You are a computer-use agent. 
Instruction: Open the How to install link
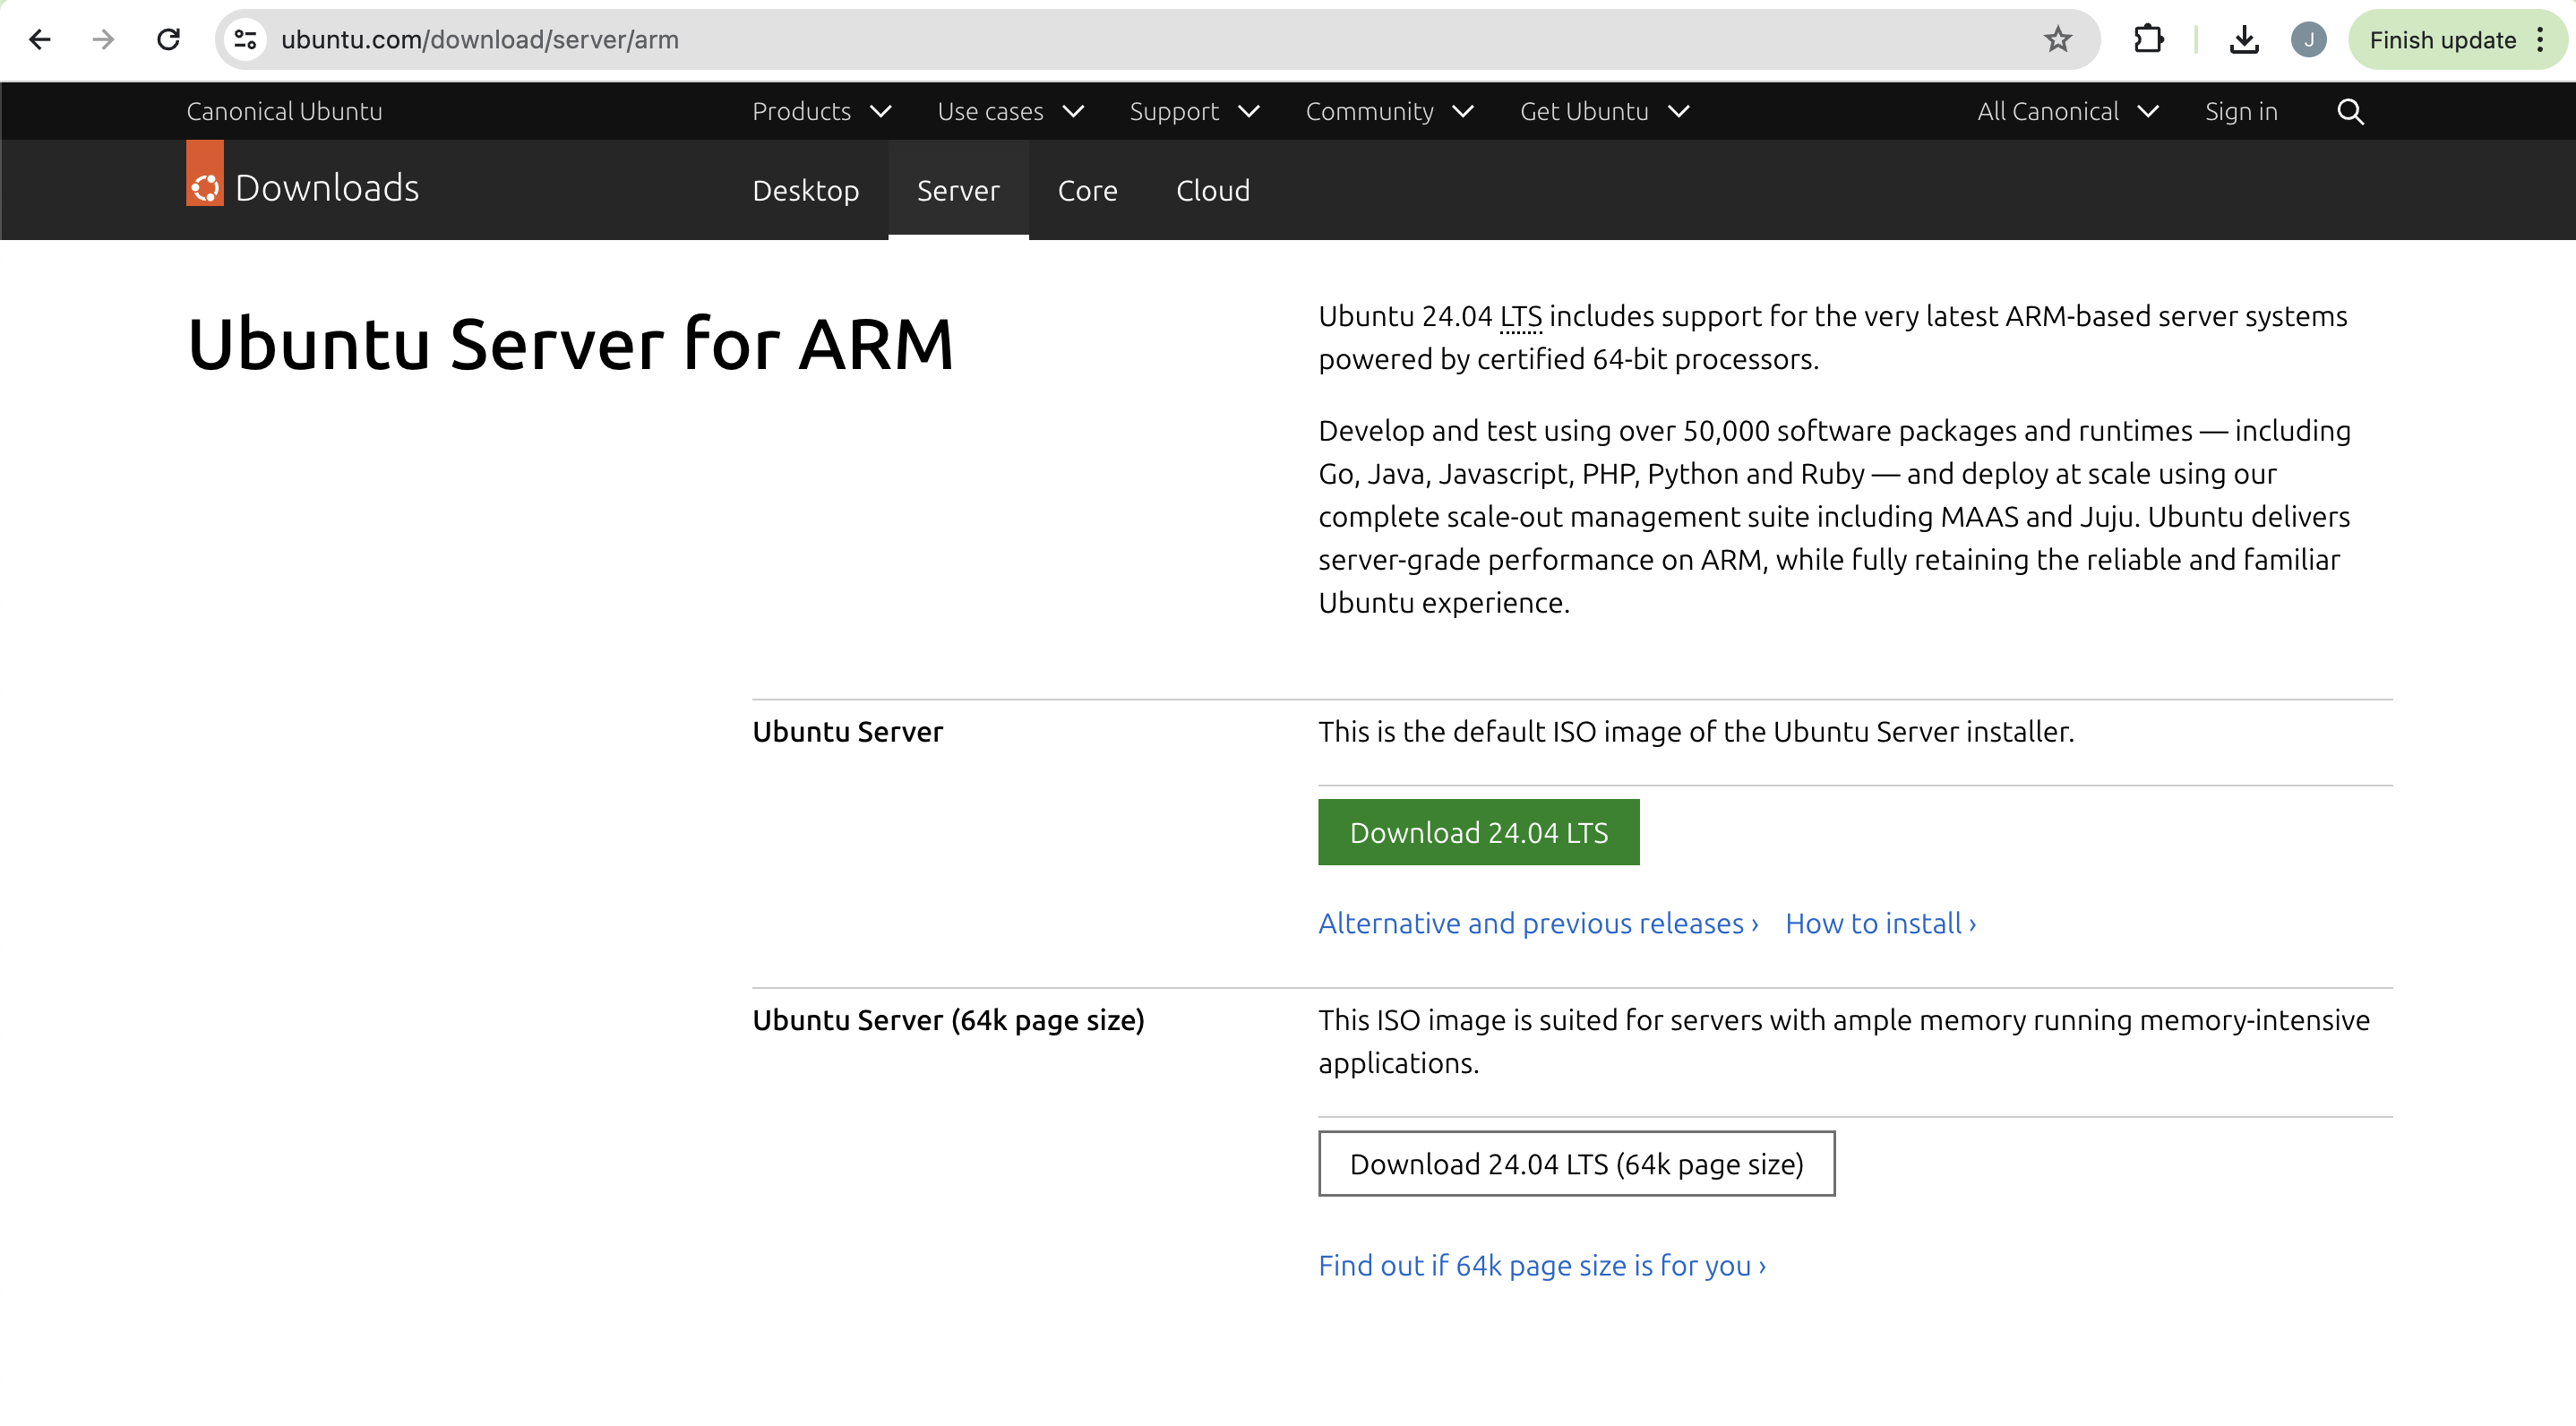coord(1881,923)
